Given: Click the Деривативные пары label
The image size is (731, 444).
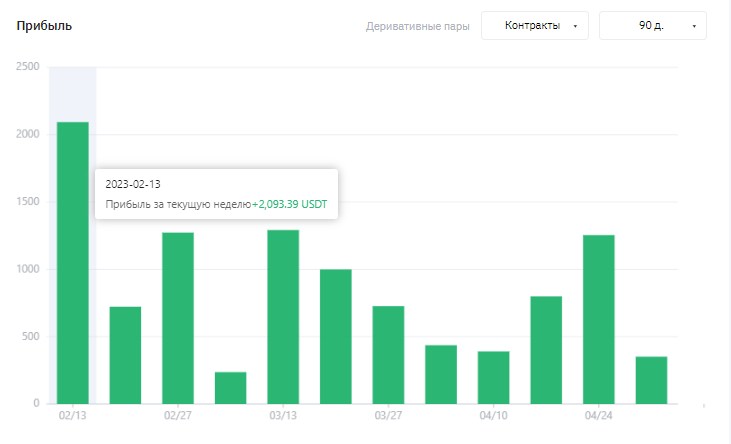Looking at the screenshot, I should [417, 26].
